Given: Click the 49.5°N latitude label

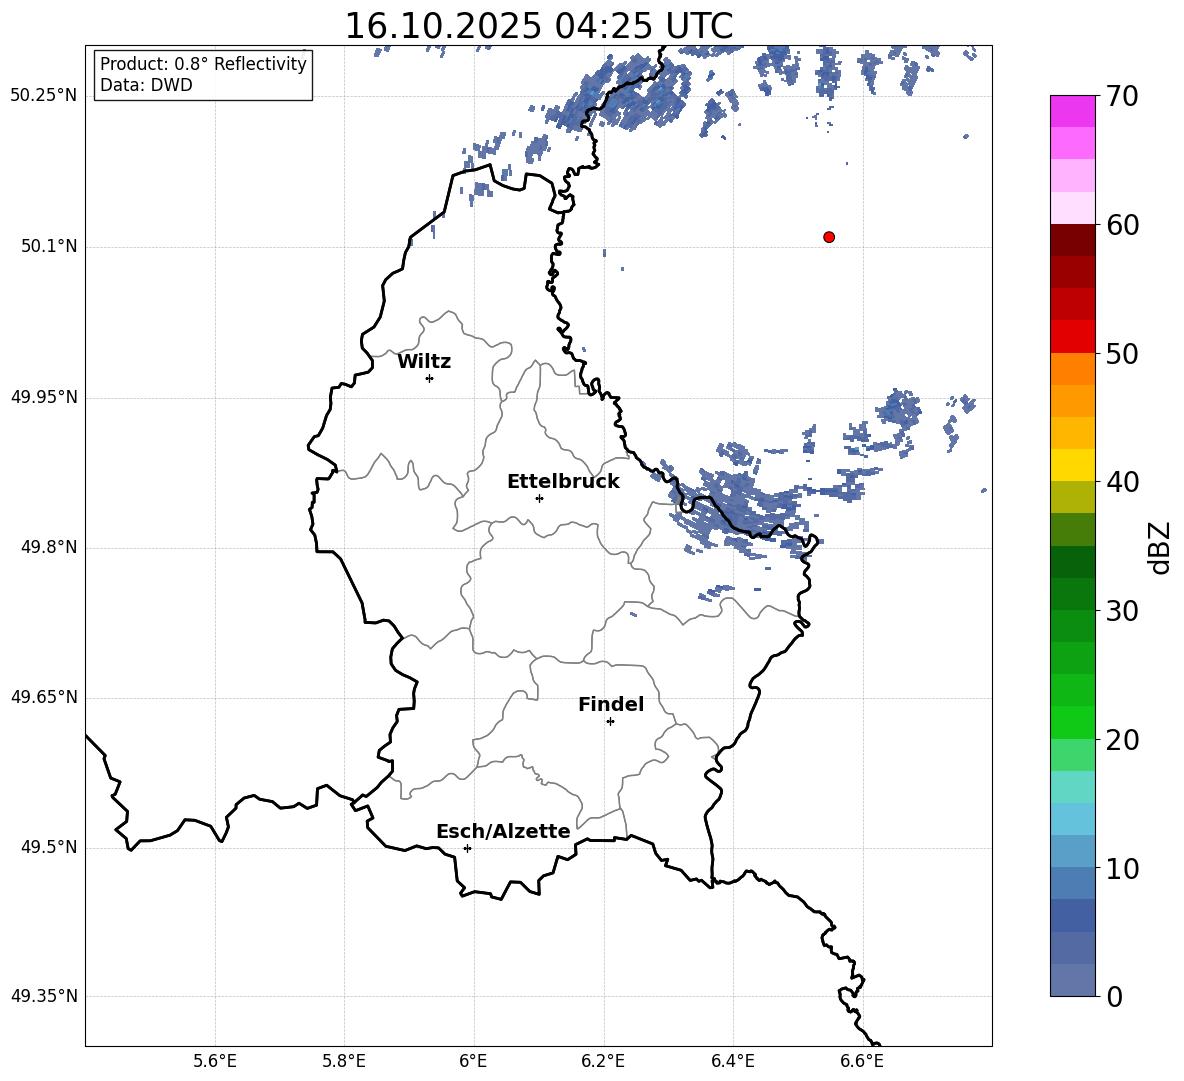Looking at the screenshot, I should [49, 848].
